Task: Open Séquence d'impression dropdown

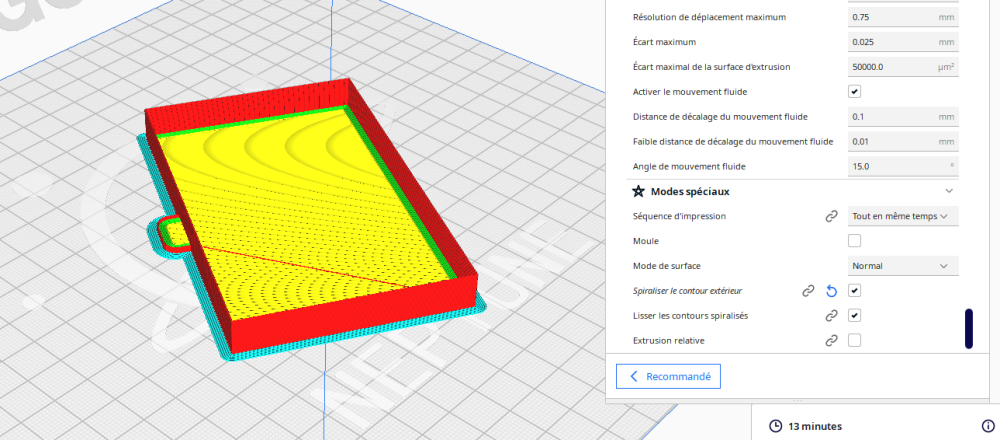Action: click(x=903, y=216)
